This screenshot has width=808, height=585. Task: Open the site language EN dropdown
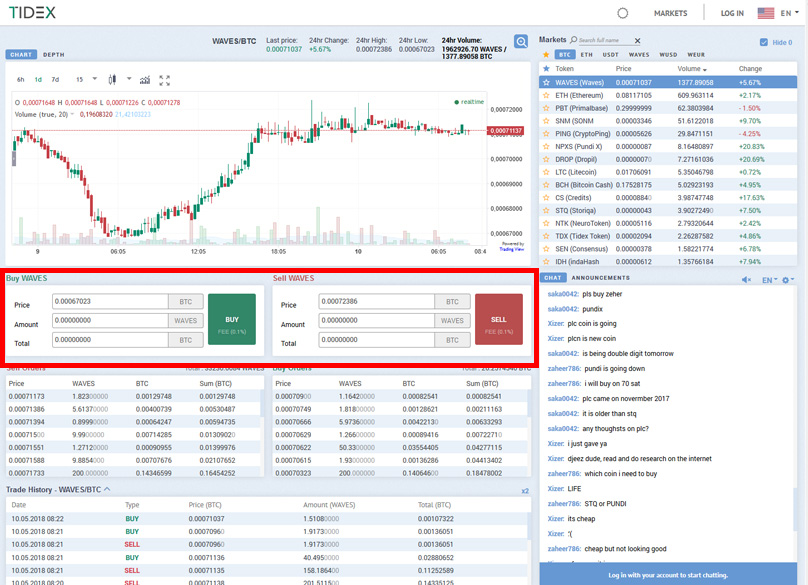point(789,13)
